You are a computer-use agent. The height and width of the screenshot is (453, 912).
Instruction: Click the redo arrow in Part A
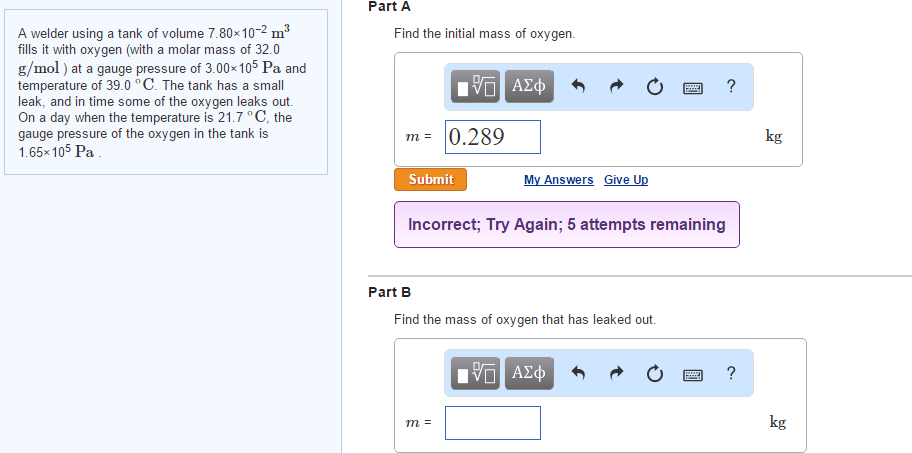[616, 87]
